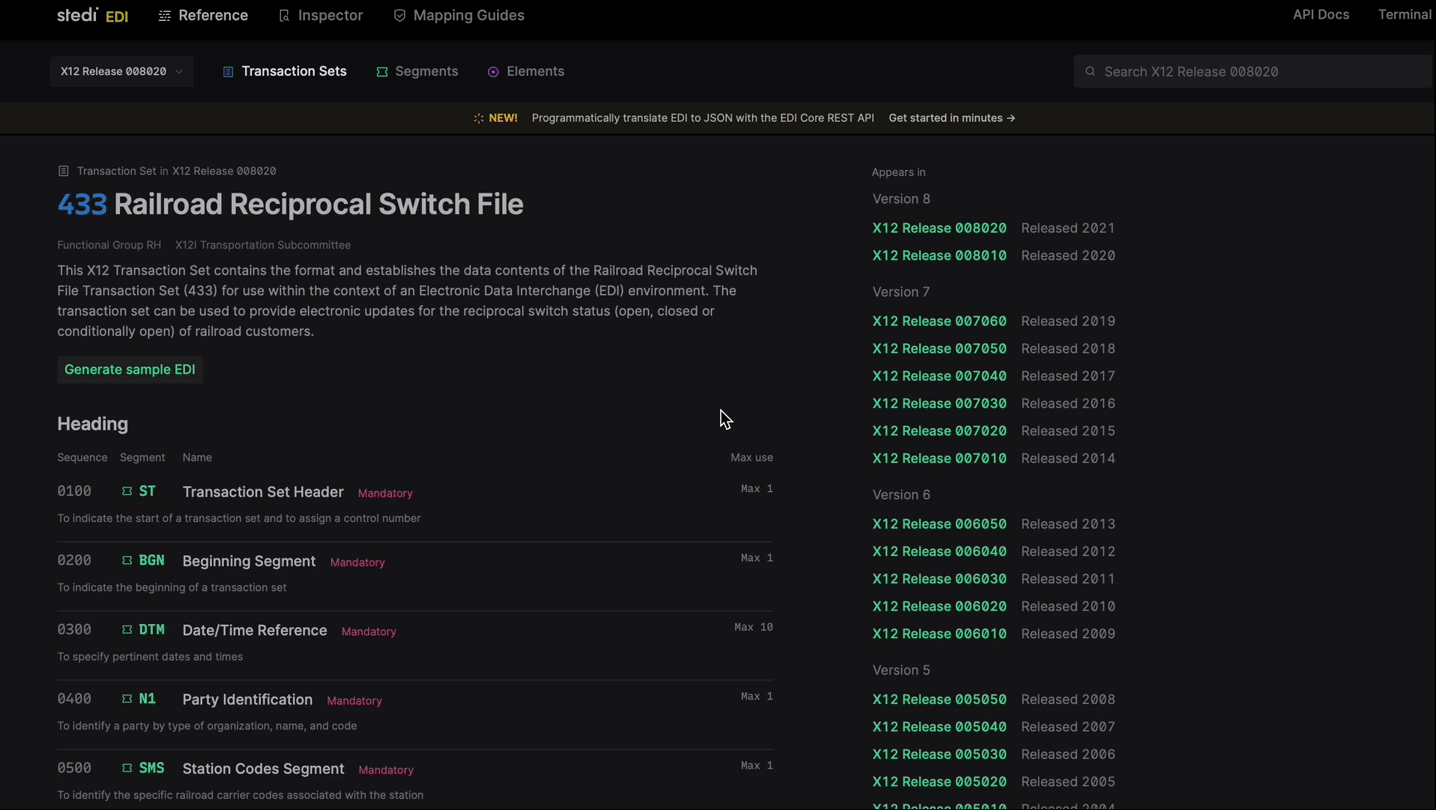Open X12 Release 005050

pyautogui.click(x=939, y=699)
